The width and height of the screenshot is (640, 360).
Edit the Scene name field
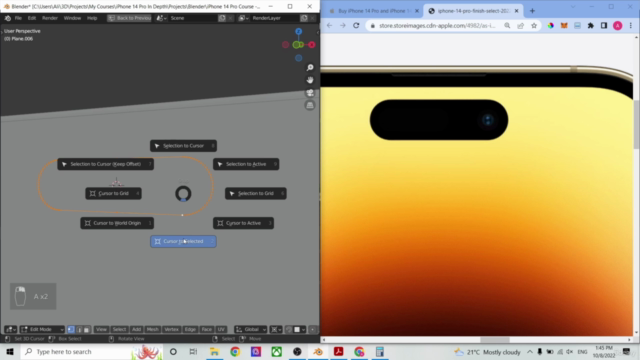point(193,18)
